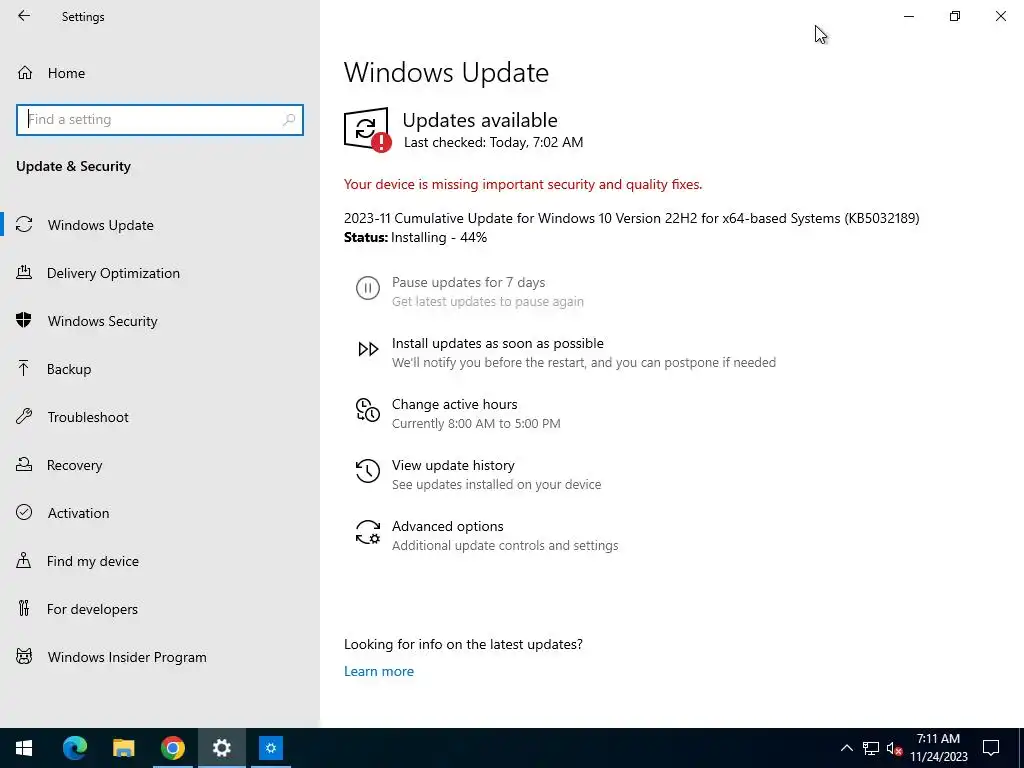Show hidden system tray icons
Image resolution: width=1024 pixels, height=768 pixels.
846,748
